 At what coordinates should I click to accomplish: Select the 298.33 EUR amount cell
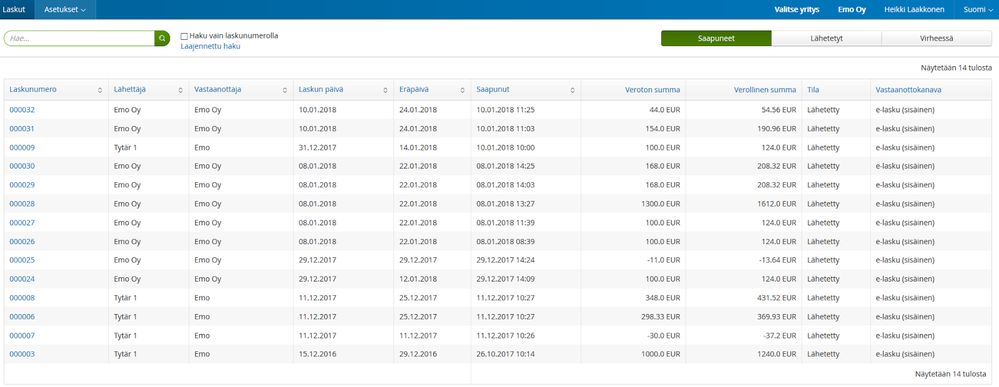tap(662, 316)
